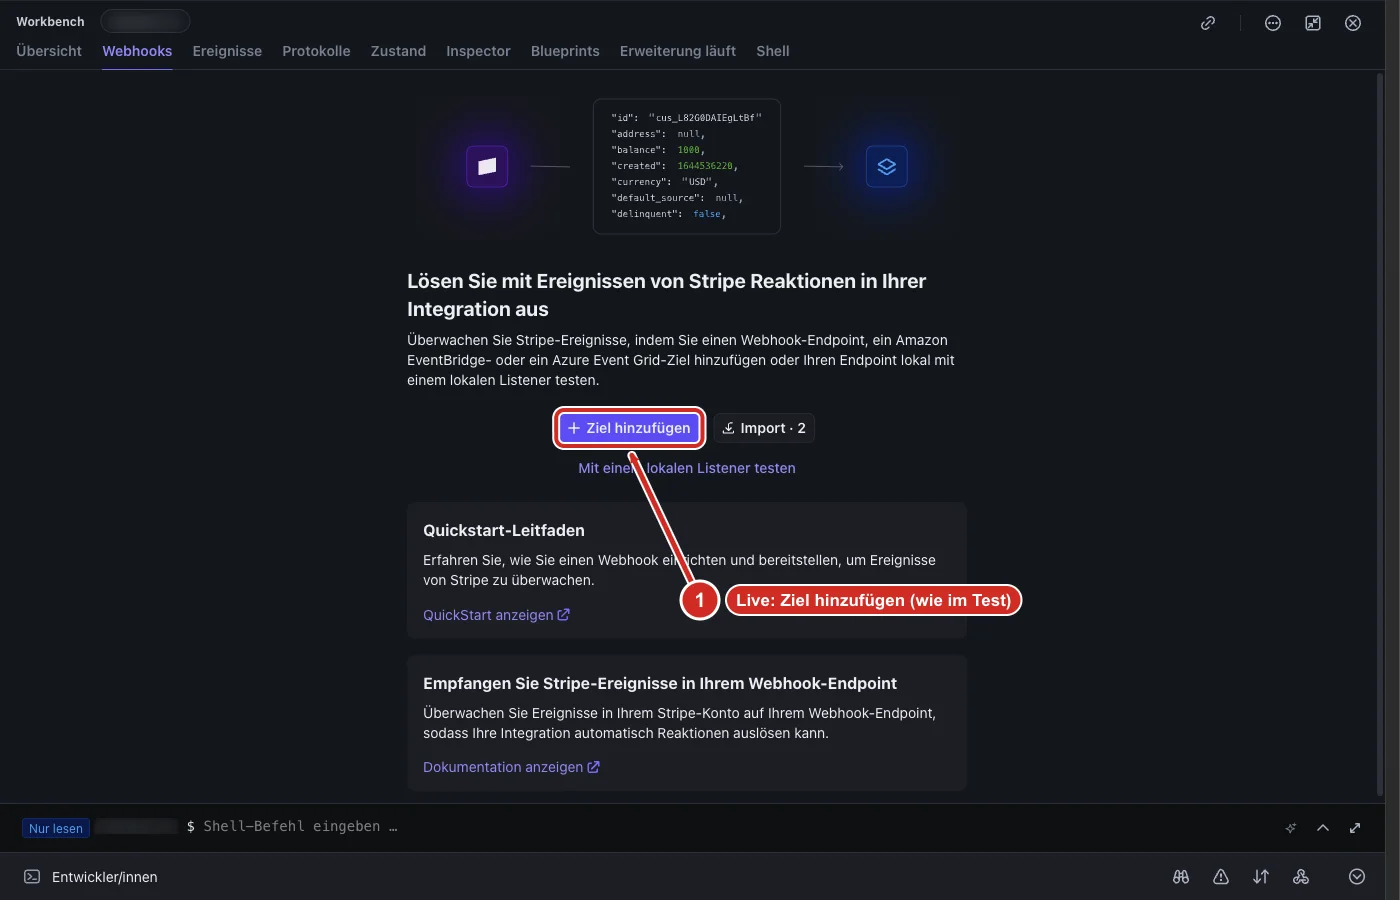Click the Quickstart-Leitfaden heading
Viewport: 1400px width, 900px height.
coord(504,530)
